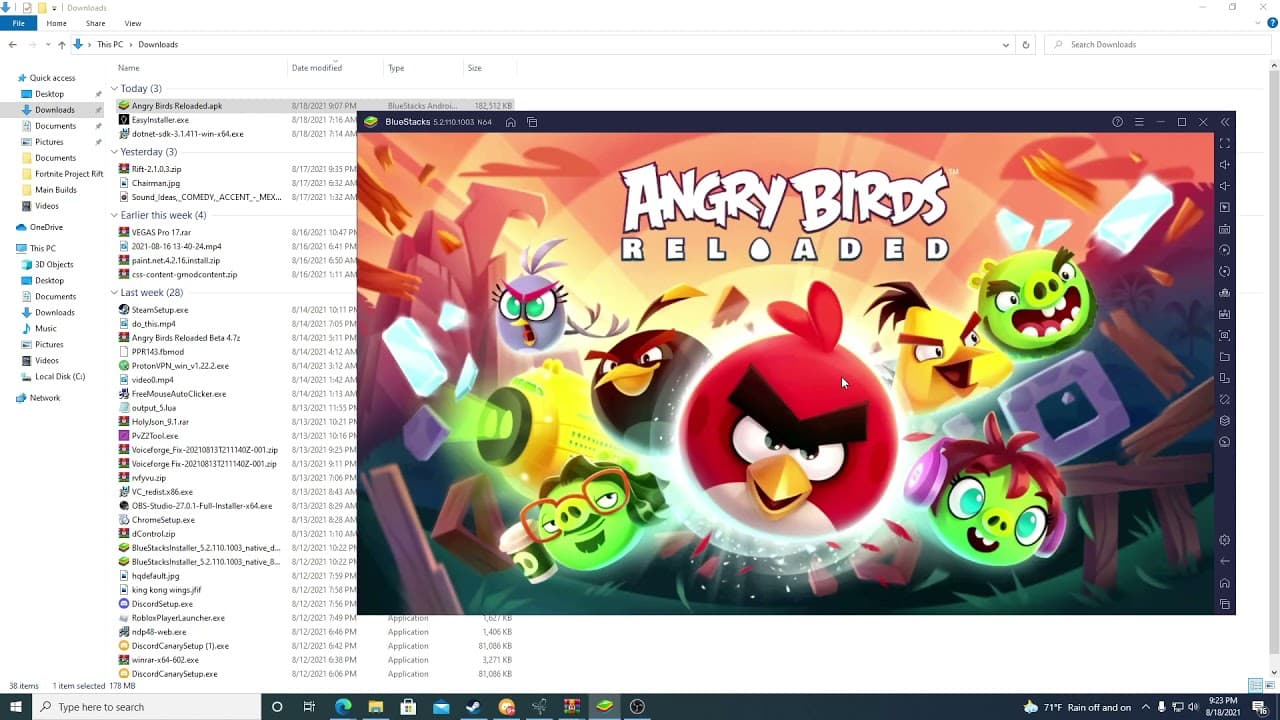Open the recent locations dropdown arrow
Image resolution: width=1280 pixels, height=720 pixels.
click(47, 45)
